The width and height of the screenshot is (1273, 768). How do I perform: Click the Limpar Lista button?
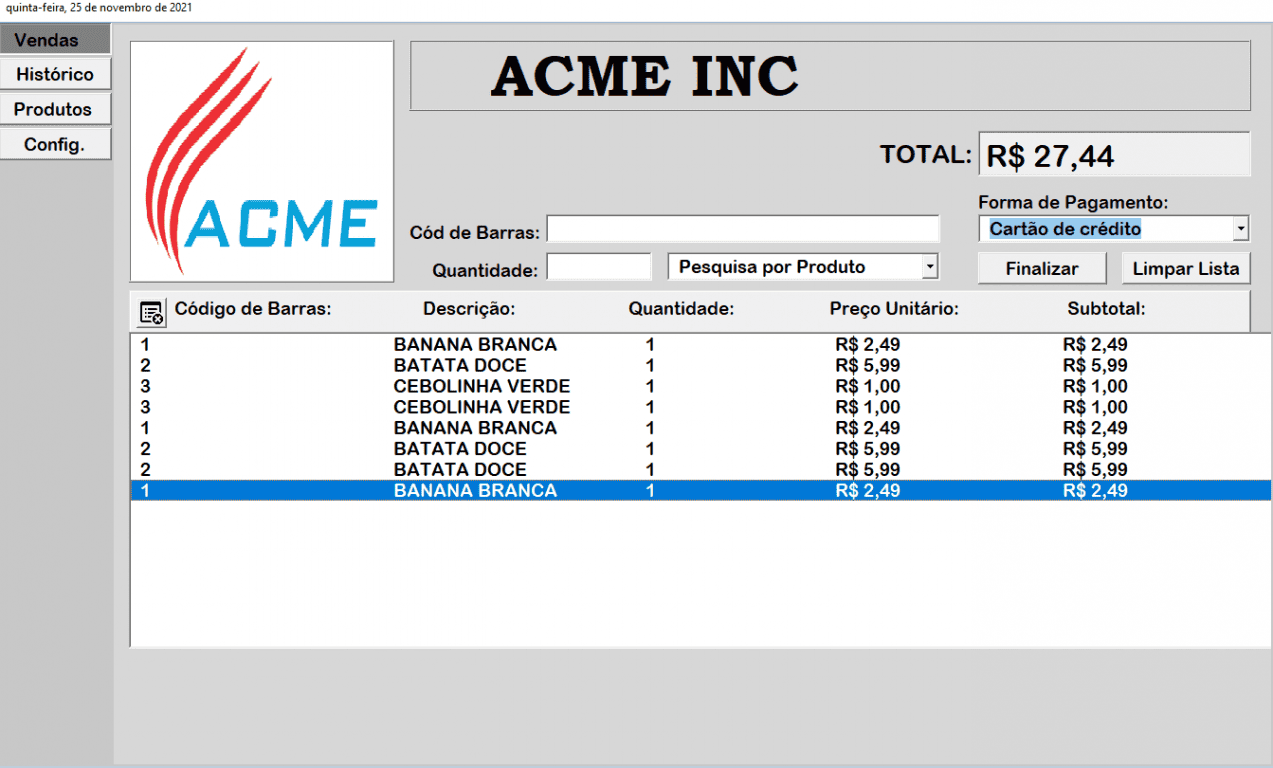click(1186, 269)
